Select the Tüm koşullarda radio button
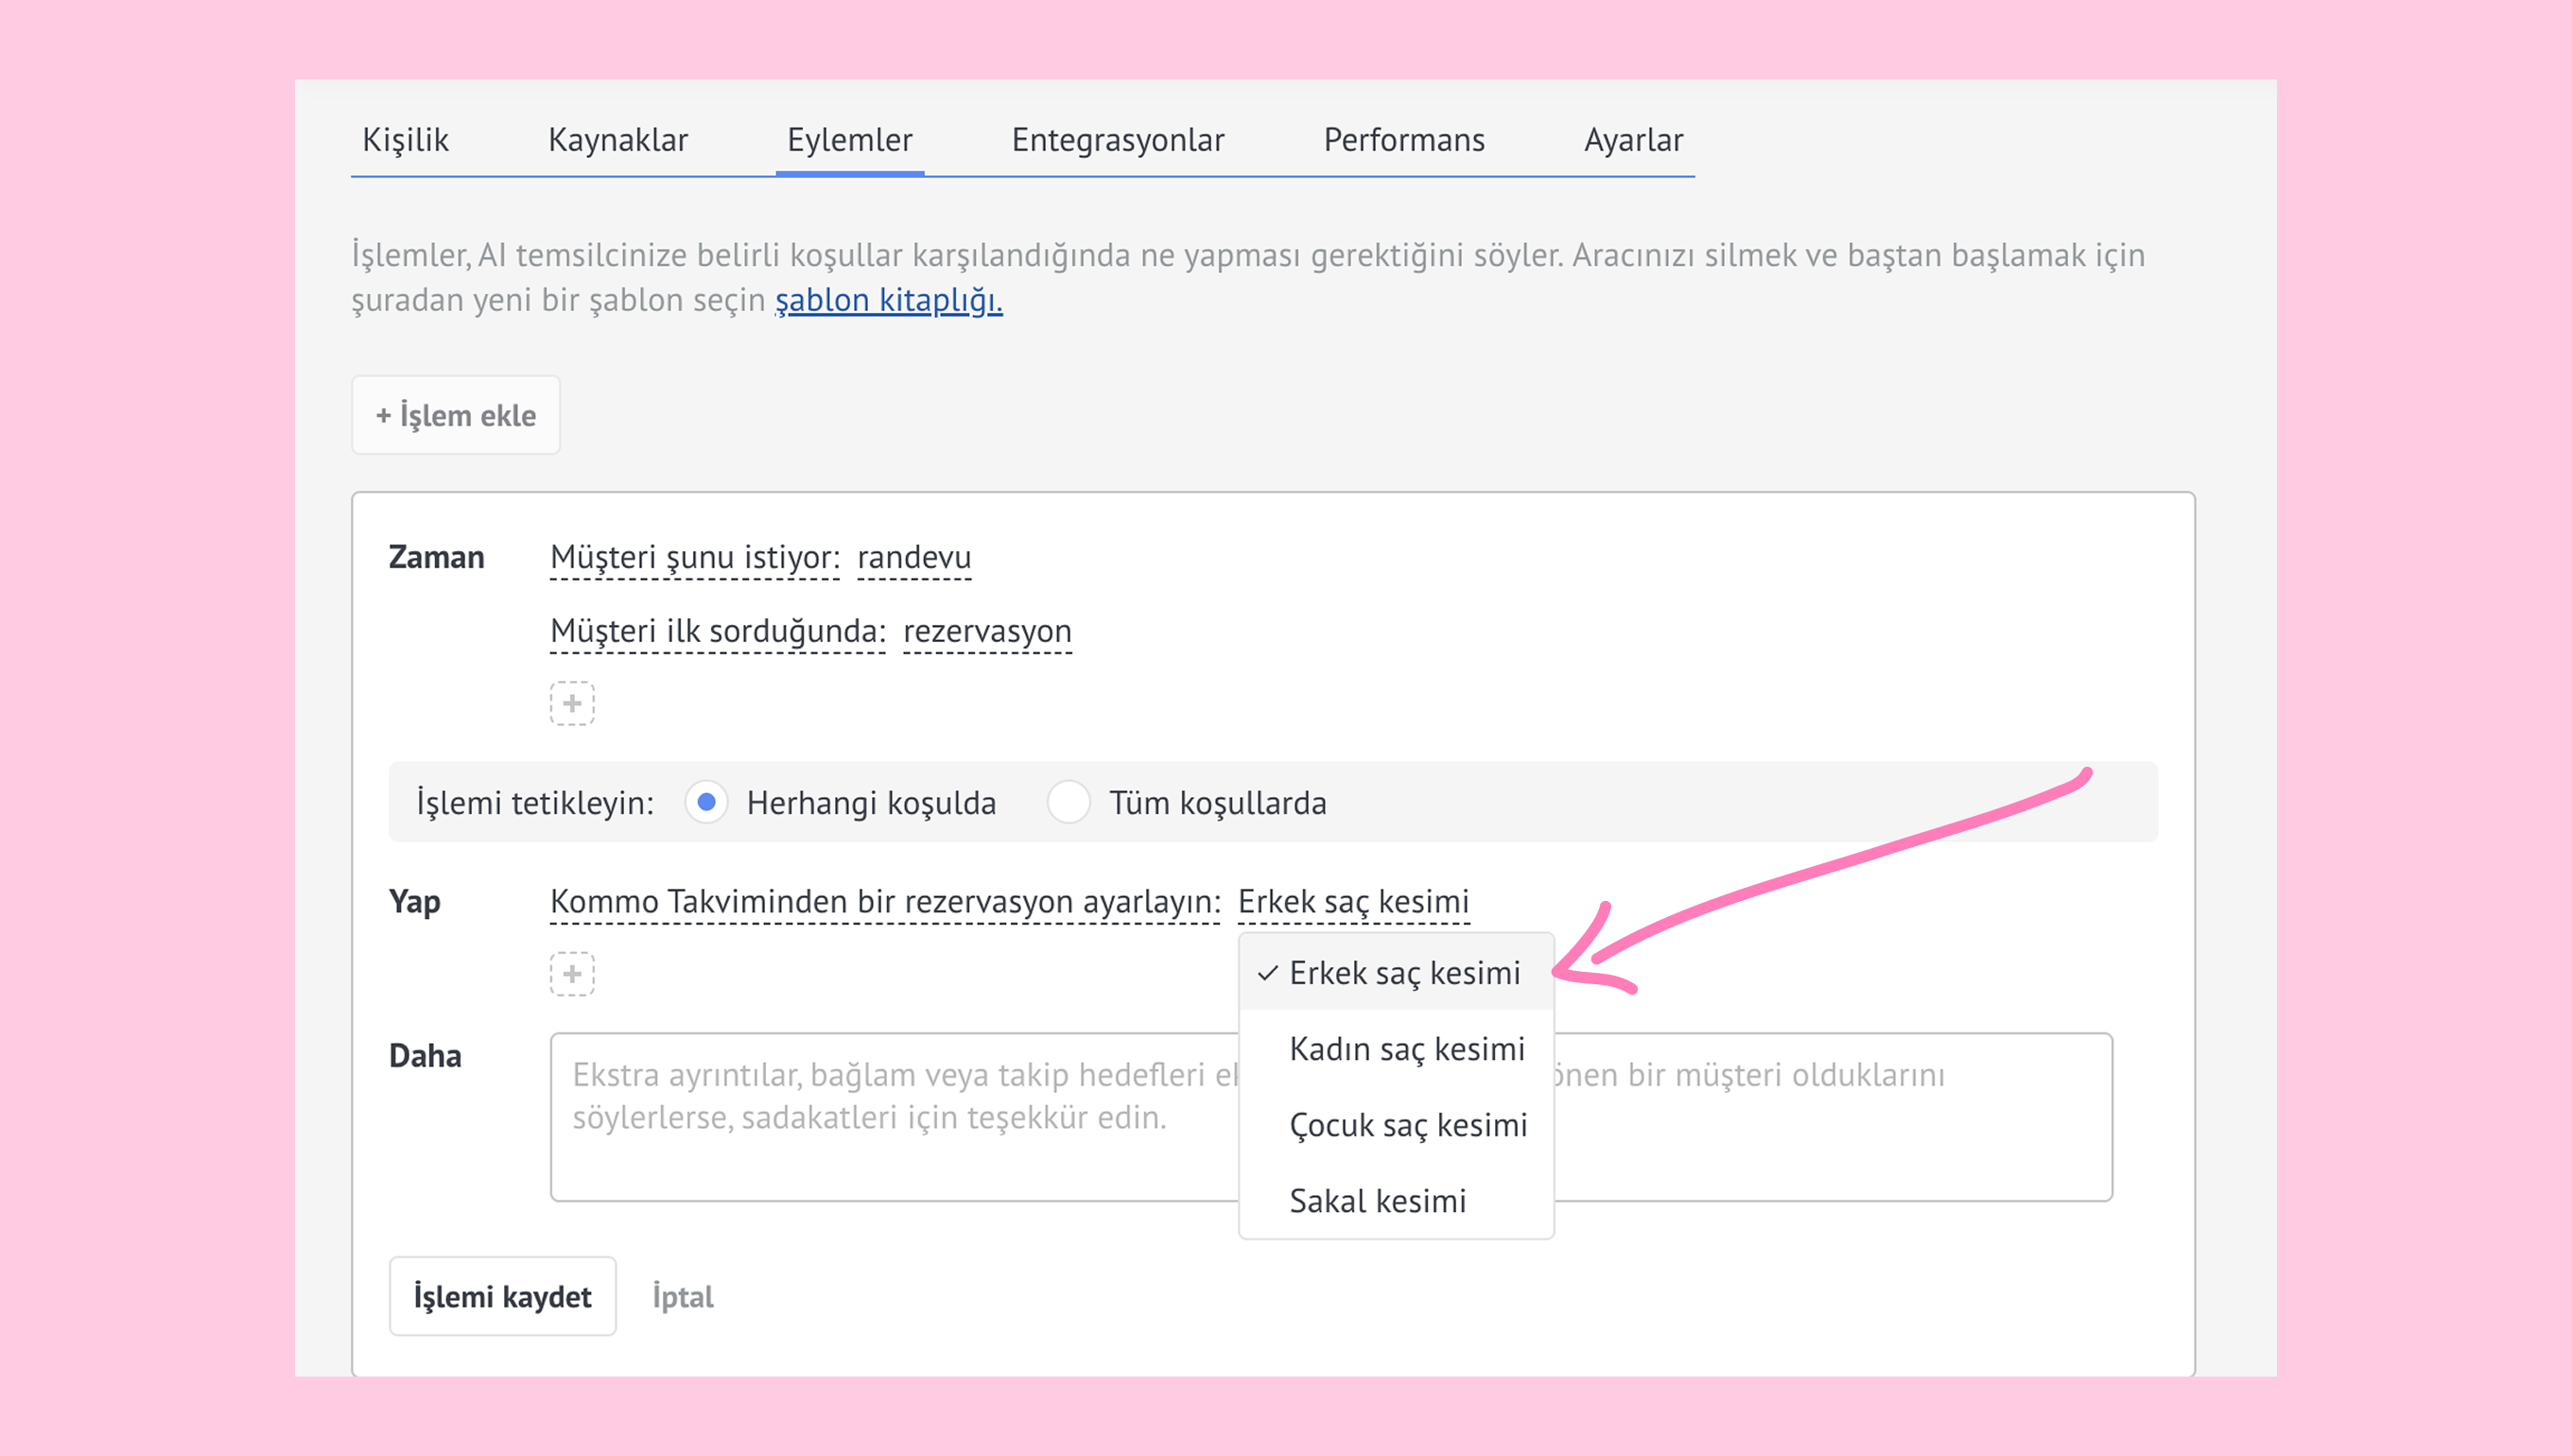Screen dimensions: 2572x1456 coord(1068,802)
